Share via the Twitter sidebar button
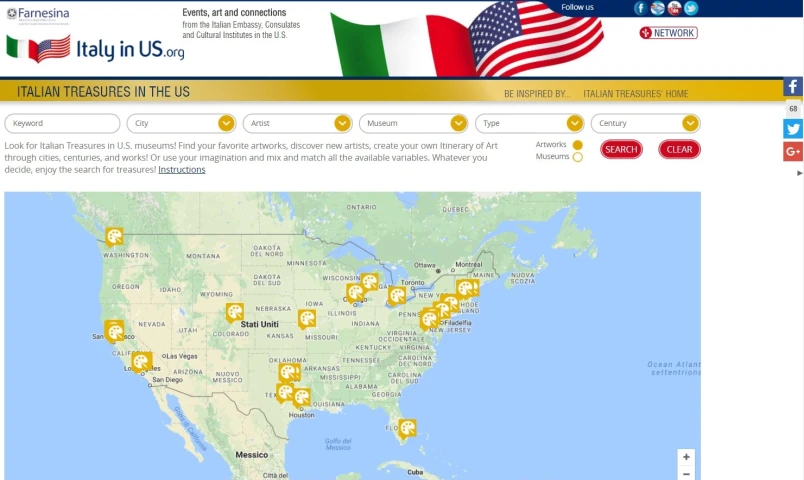 coord(792,129)
